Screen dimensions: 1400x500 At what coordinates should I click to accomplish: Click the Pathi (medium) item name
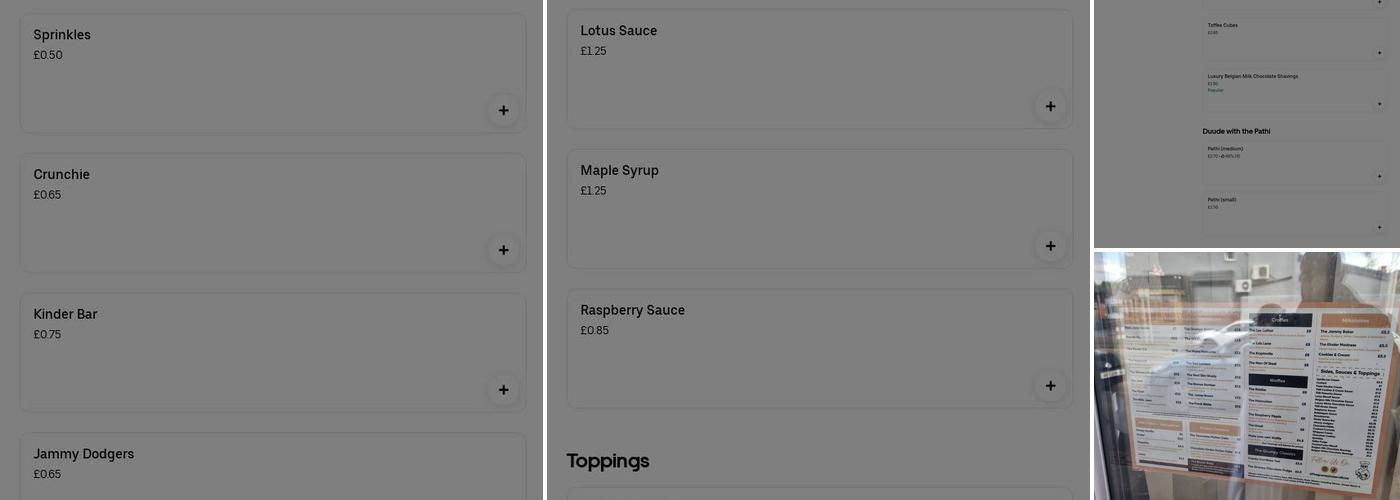[1225, 149]
